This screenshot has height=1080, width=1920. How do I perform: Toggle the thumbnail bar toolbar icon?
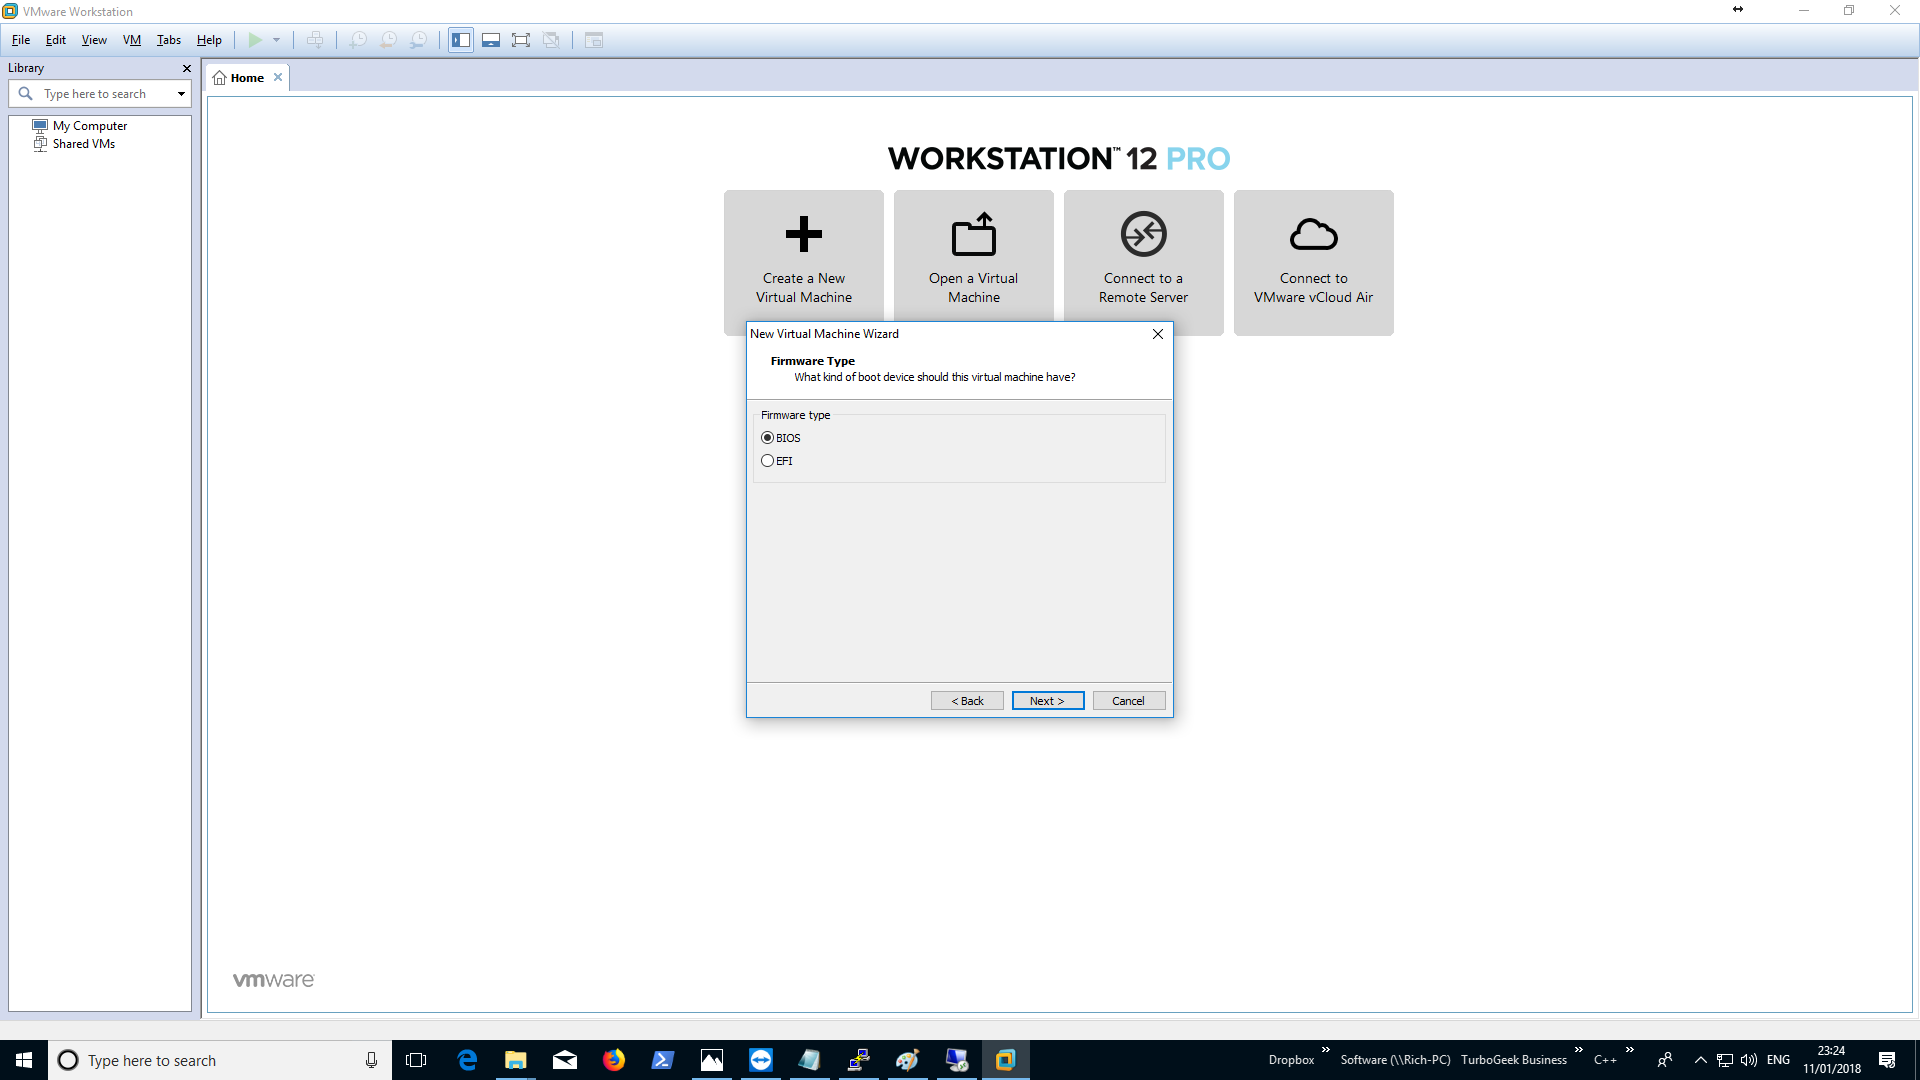(x=491, y=40)
